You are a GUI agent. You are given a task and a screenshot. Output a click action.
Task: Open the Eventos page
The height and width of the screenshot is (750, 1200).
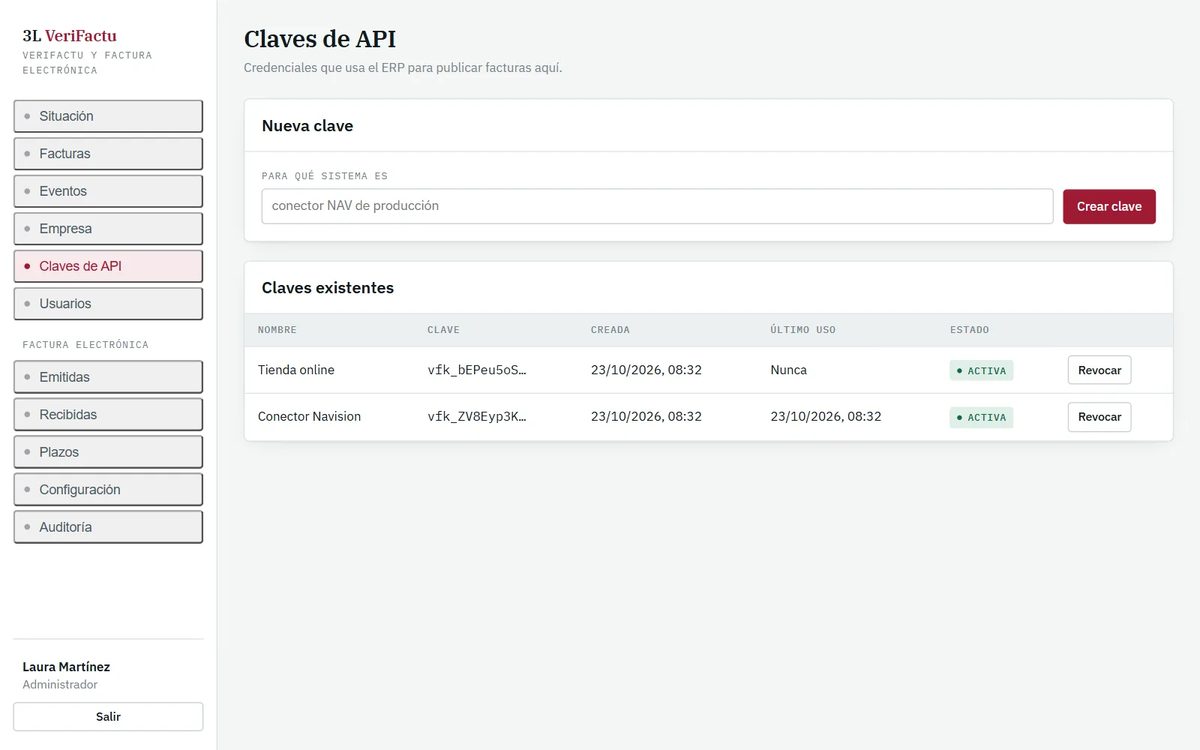point(108,191)
